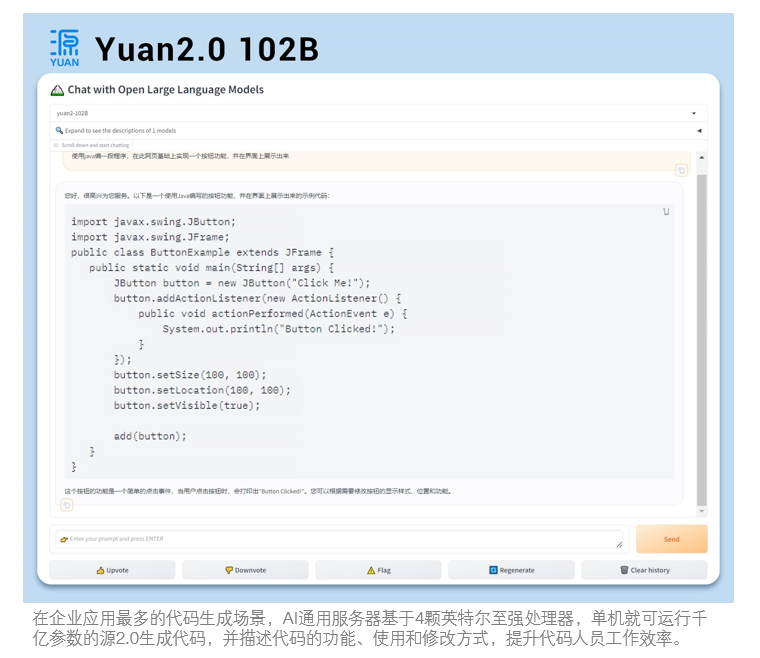The image size is (760, 658).
Task: Click the chat scrollbar down arrow
Action: click(701, 511)
